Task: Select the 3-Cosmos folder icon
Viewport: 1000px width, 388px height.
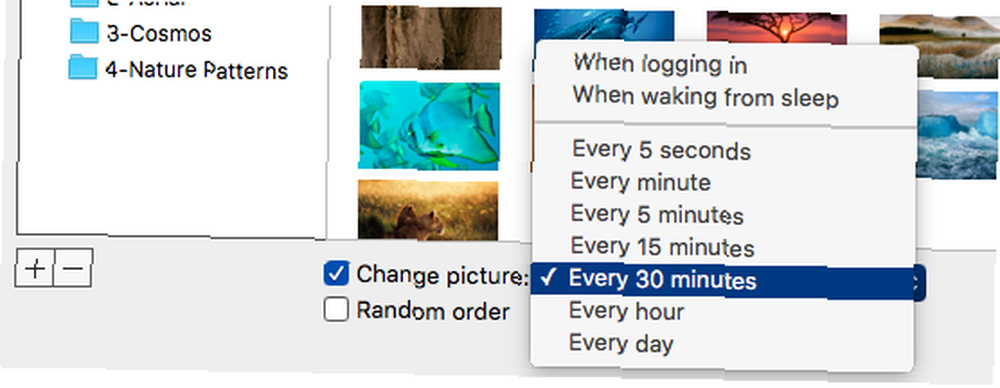Action: 84,33
